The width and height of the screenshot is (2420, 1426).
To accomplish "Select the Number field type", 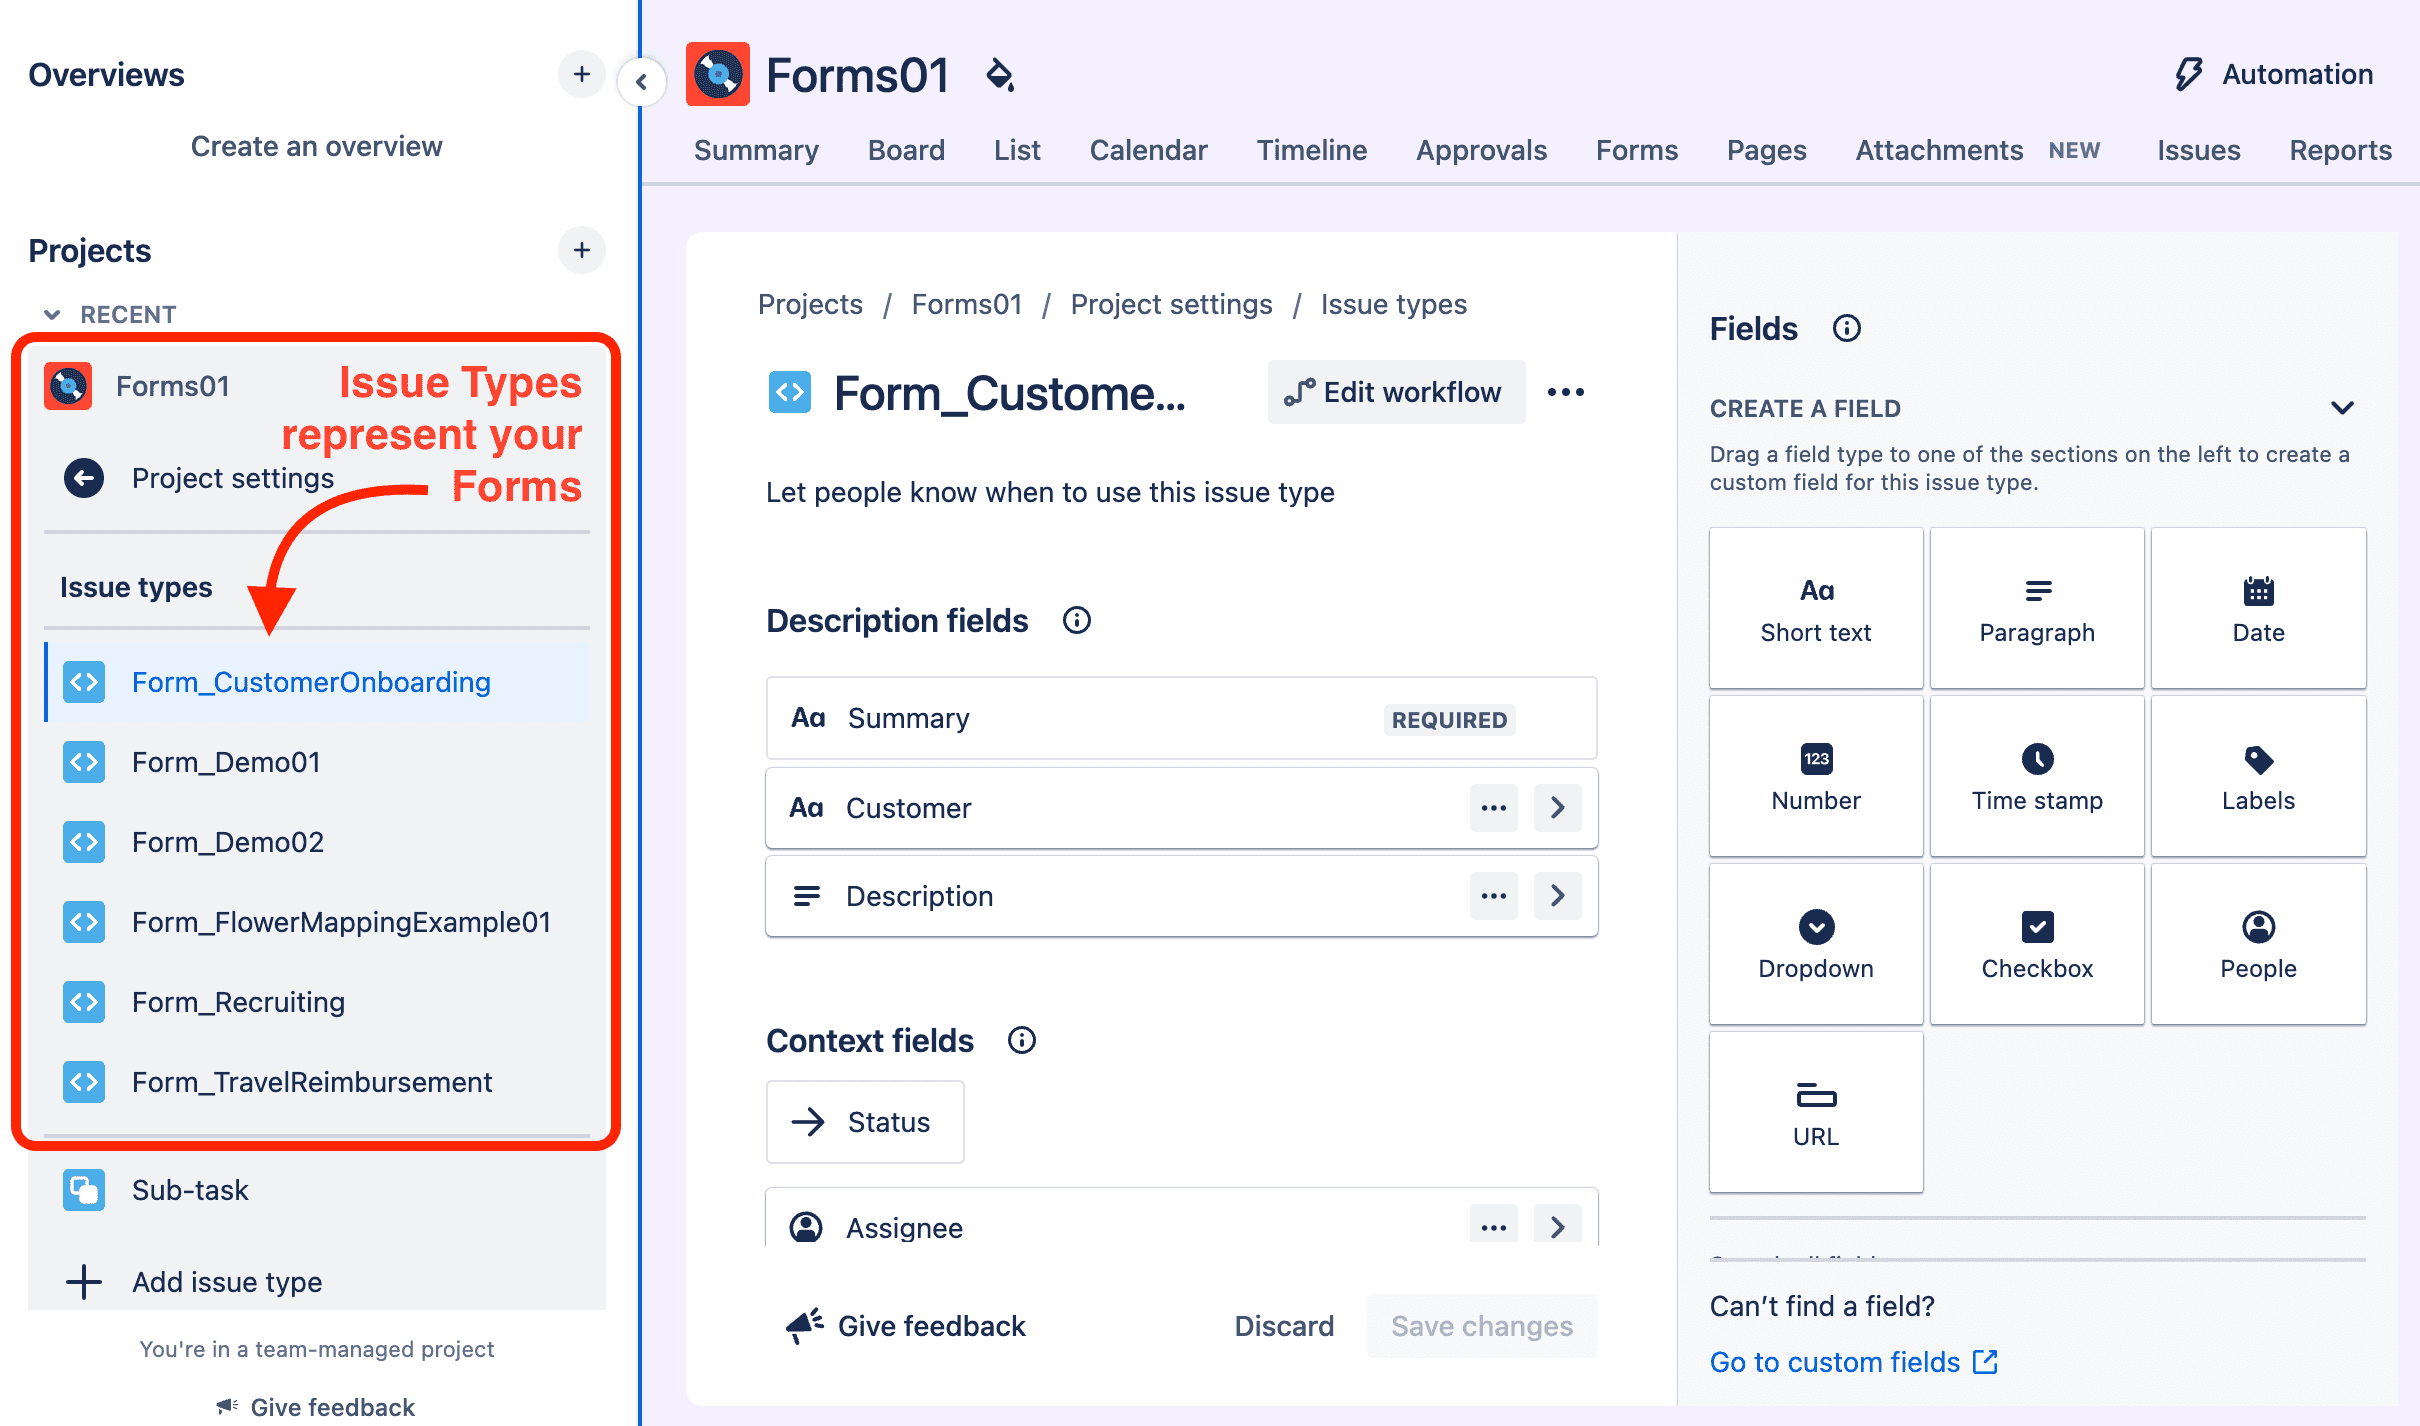I will [1815, 775].
